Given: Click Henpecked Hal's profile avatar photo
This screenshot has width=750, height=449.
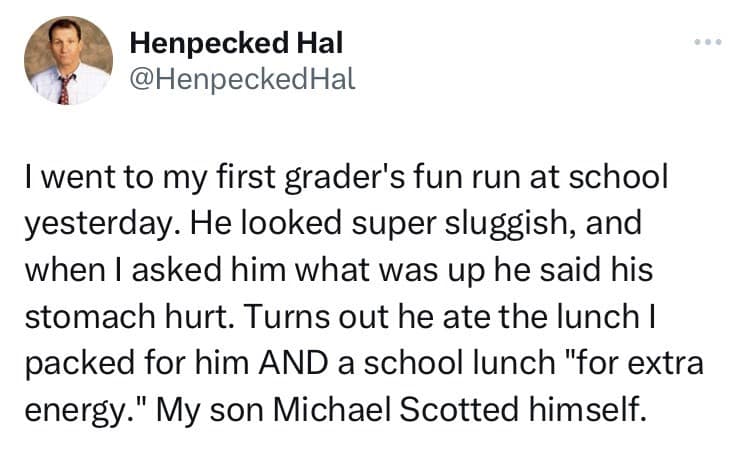Looking at the screenshot, I should (x=68, y=60).
